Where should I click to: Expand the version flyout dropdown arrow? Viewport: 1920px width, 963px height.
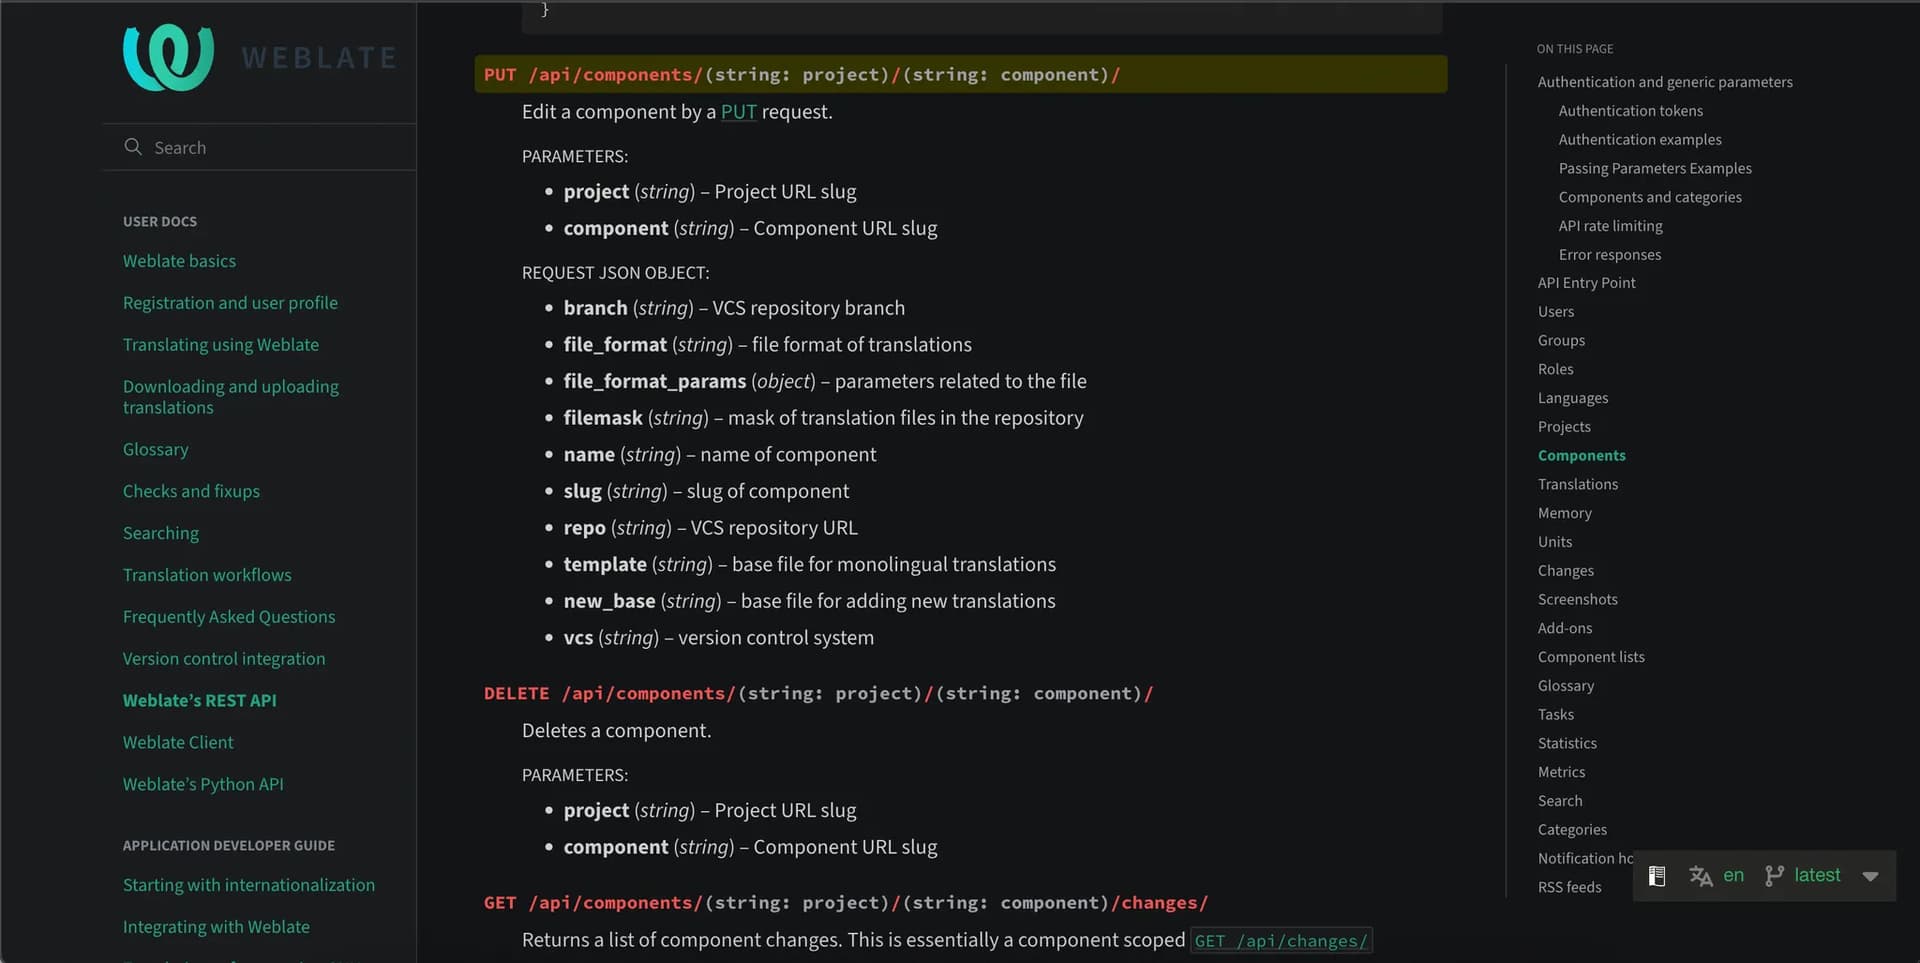pos(1870,876)
